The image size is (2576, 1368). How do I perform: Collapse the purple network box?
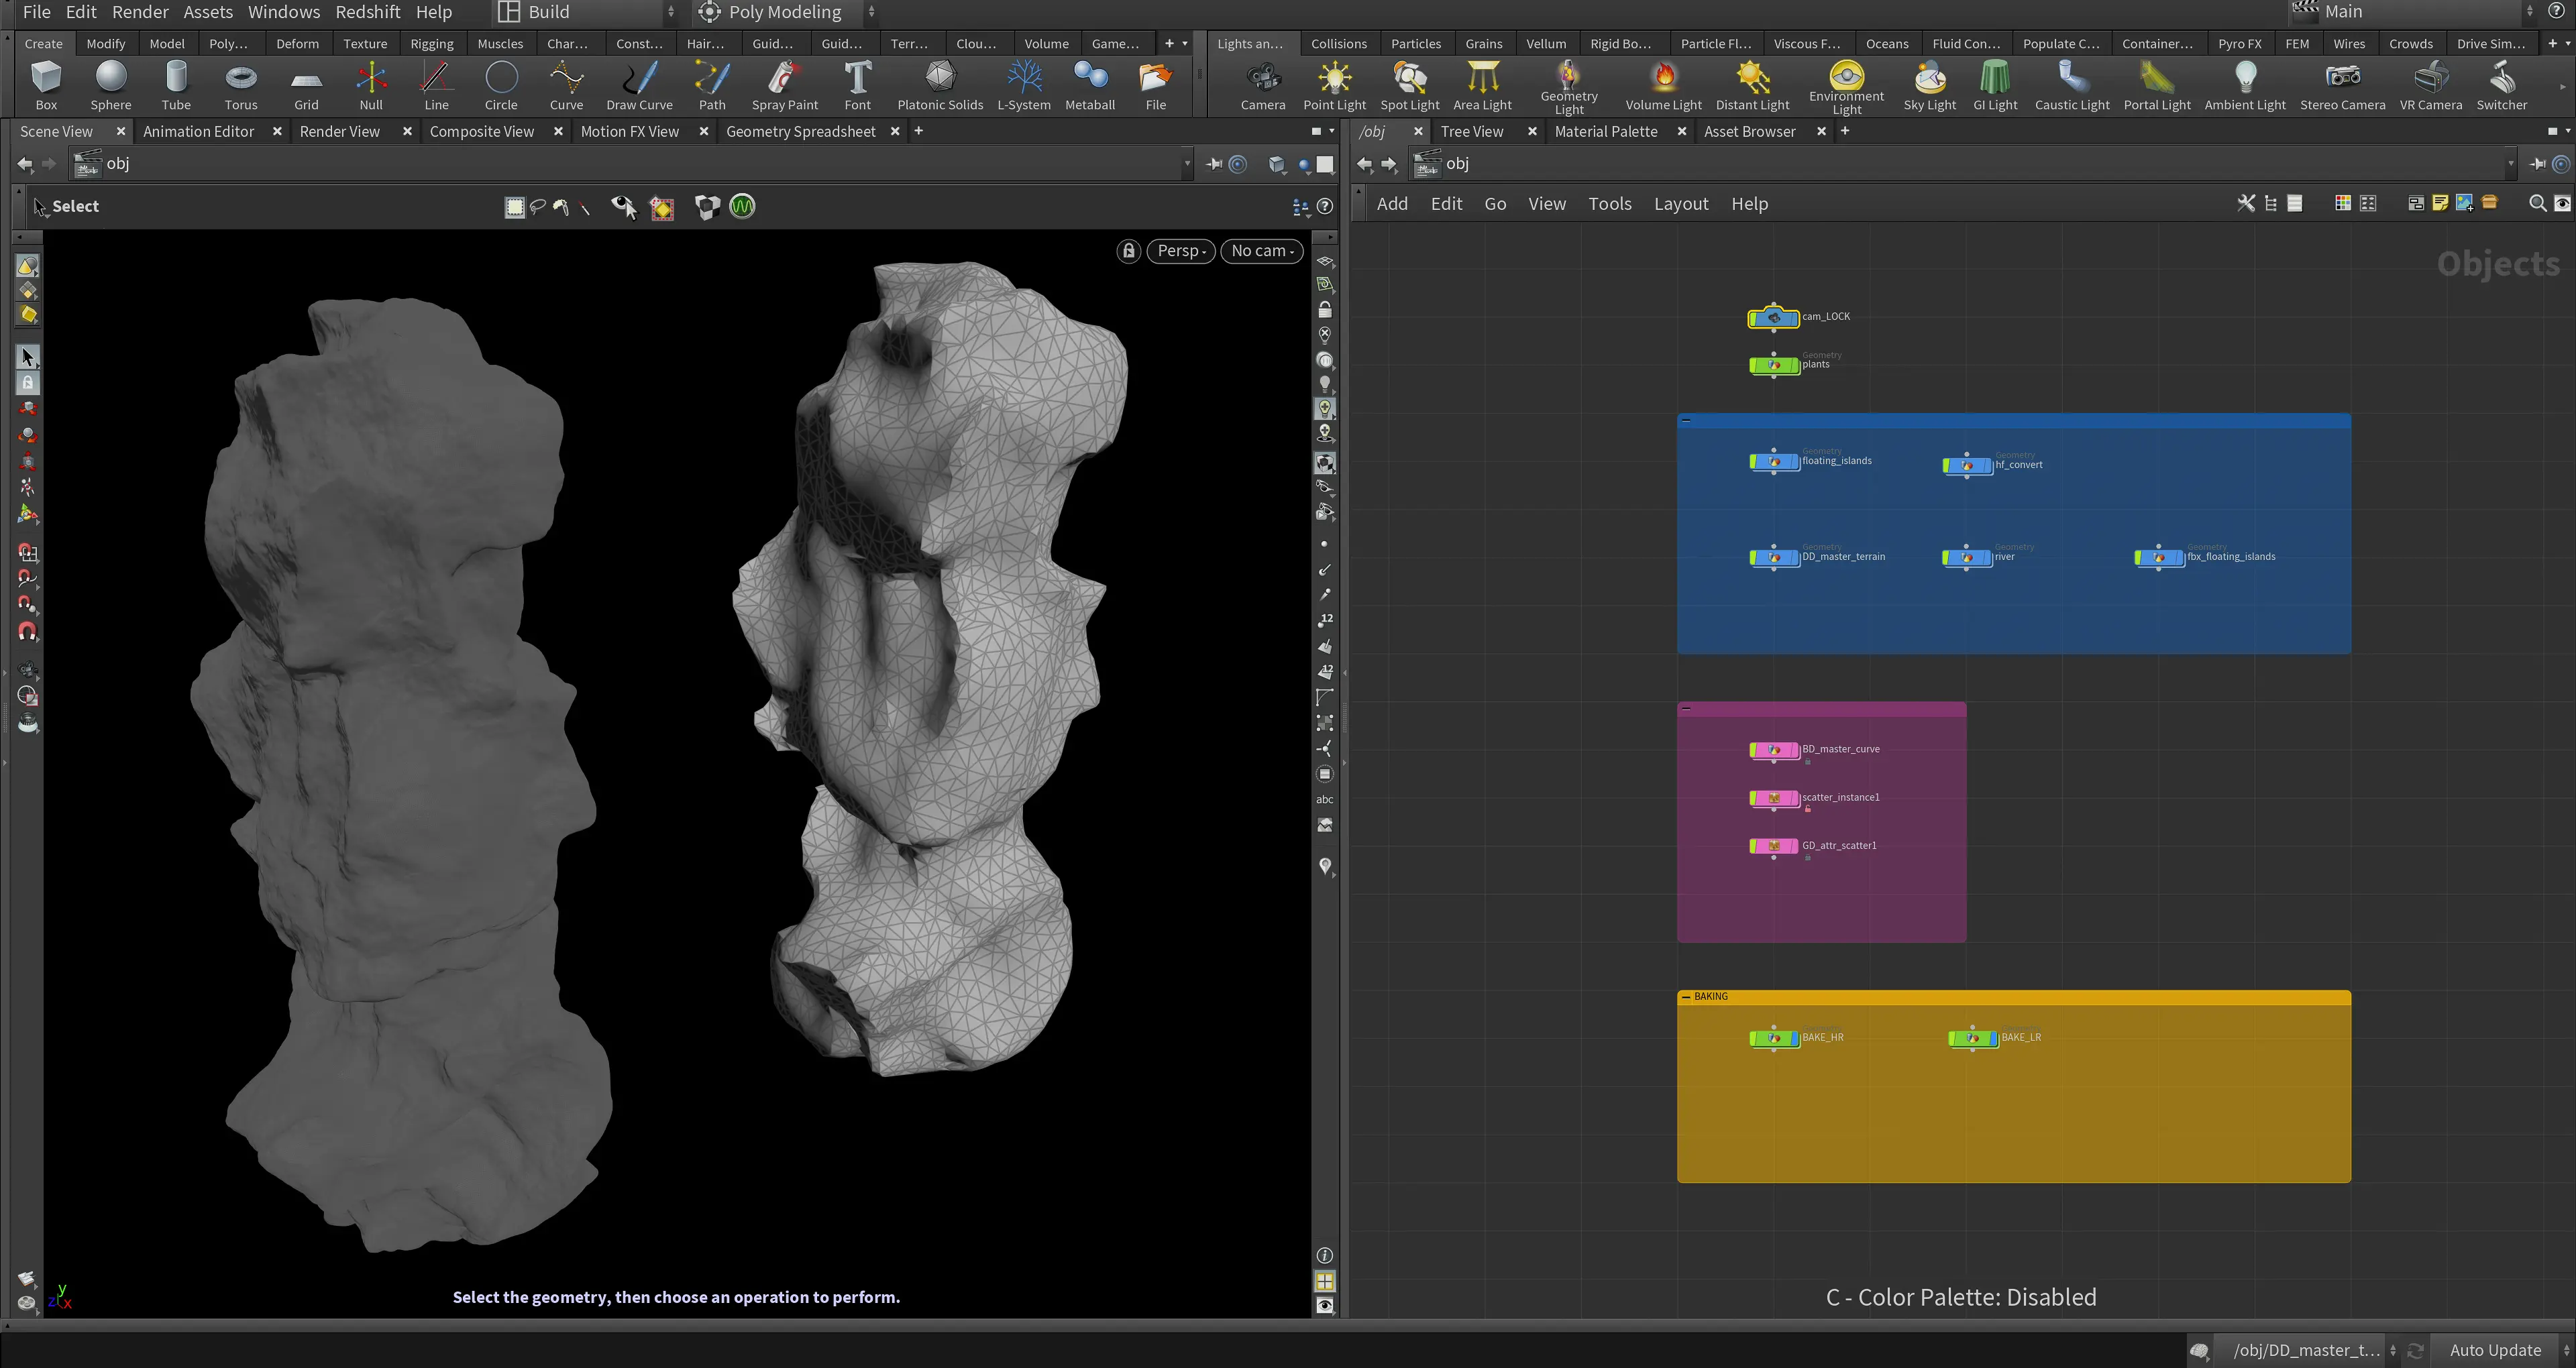1686,708
